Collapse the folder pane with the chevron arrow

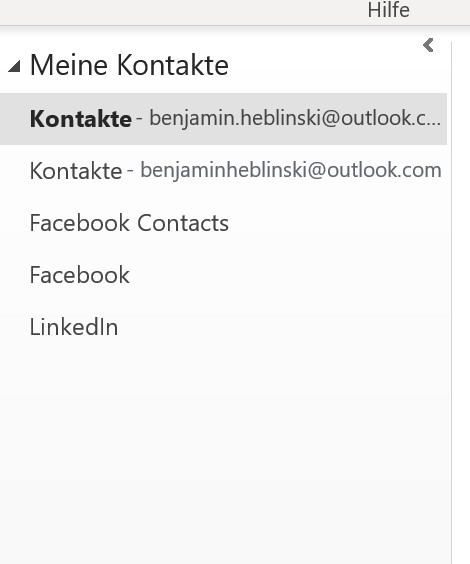tap(428, 45)
